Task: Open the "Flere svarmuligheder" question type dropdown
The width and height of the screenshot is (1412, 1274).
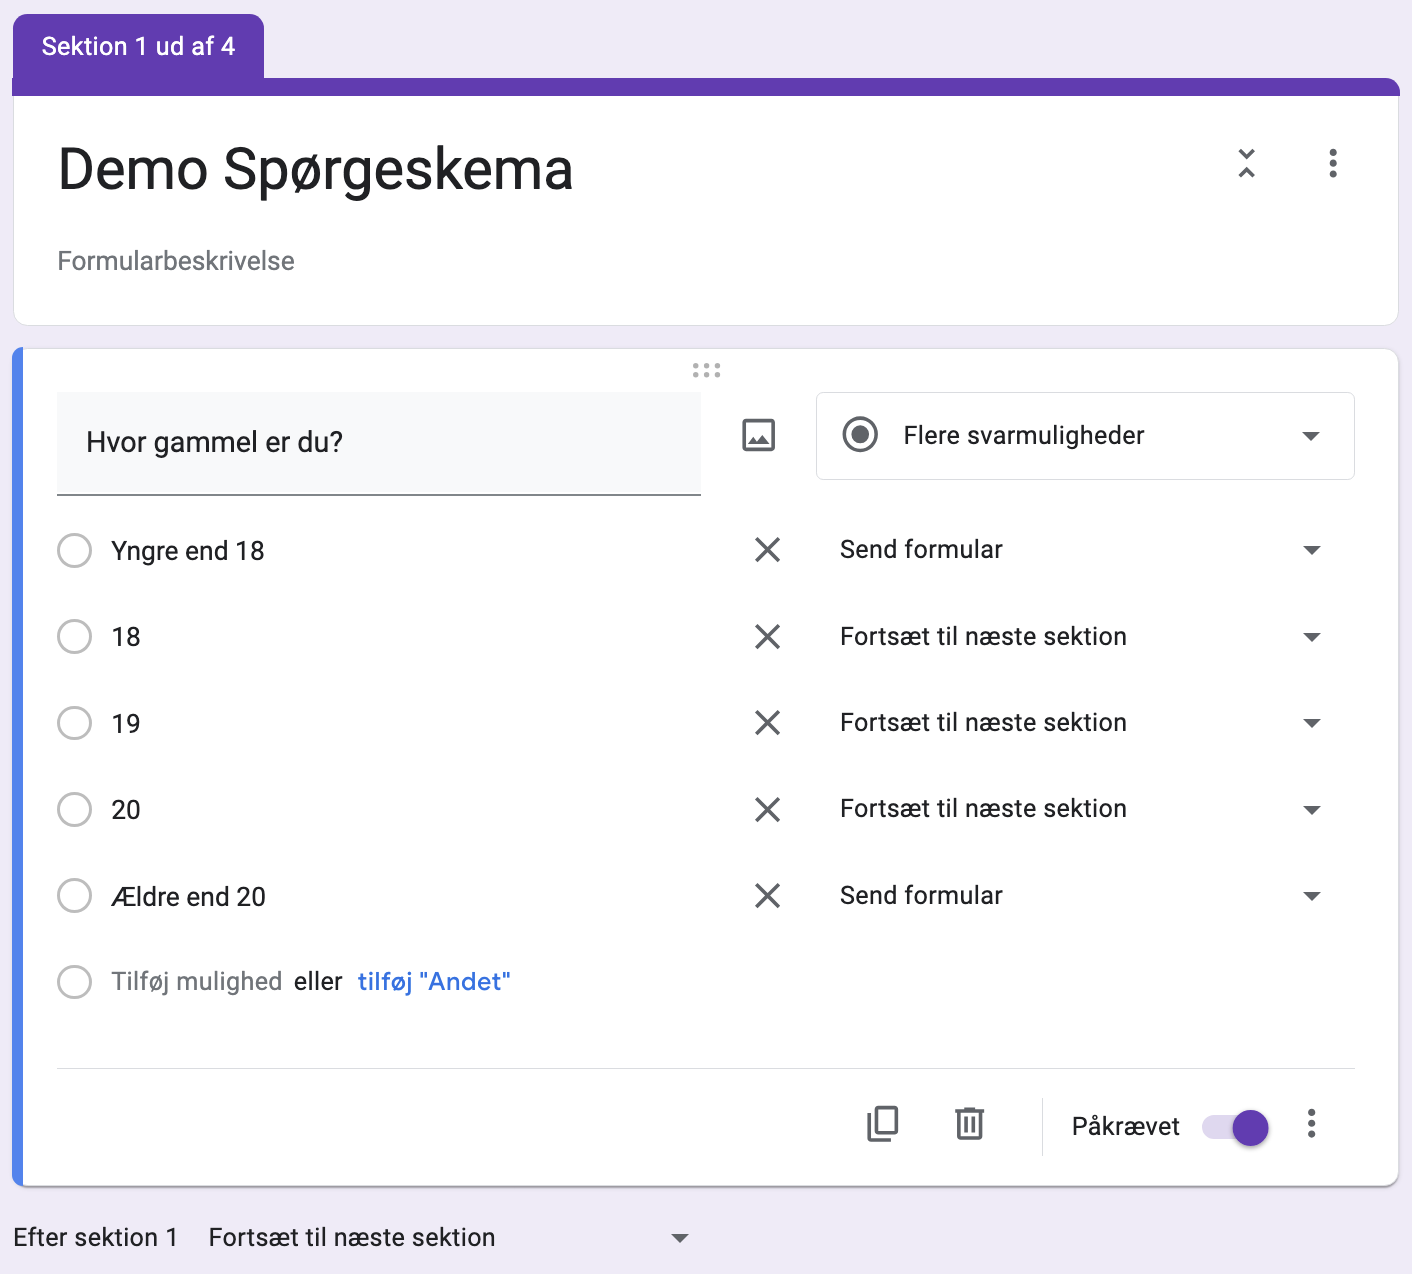Action: [x=1085, y=436]
